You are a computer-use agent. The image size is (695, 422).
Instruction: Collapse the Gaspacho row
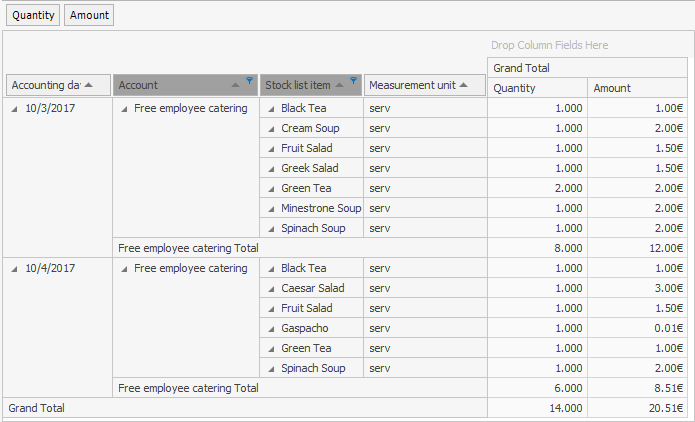(x=270, y=329)
